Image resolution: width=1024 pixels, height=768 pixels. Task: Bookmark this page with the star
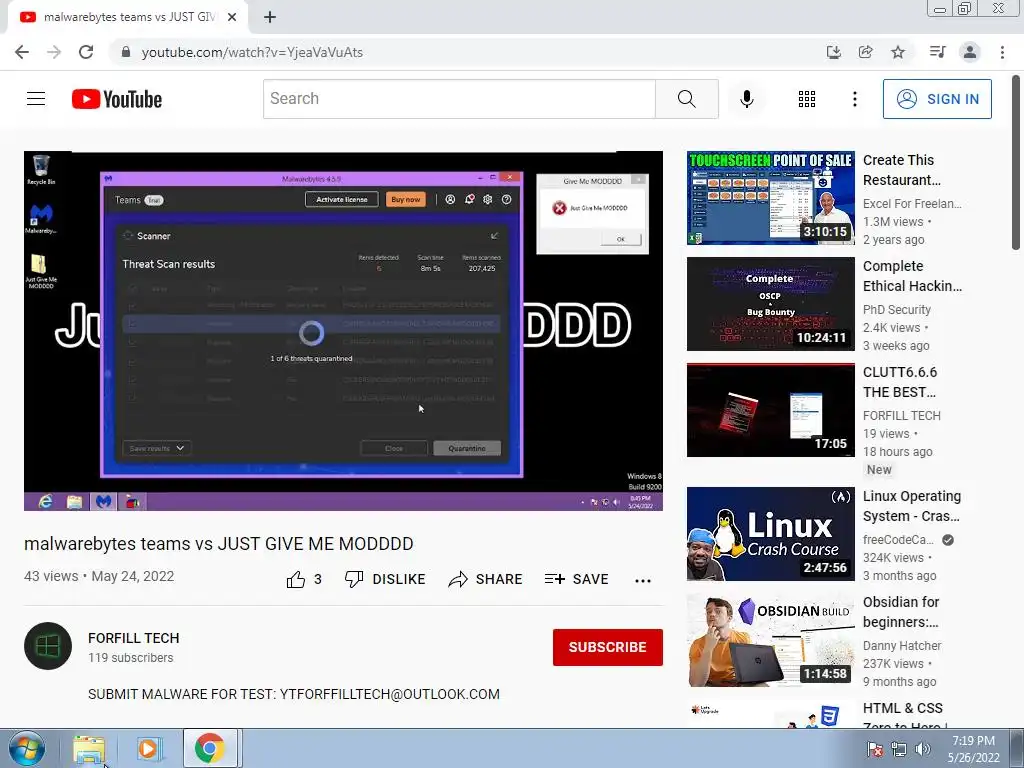point(898,52)
